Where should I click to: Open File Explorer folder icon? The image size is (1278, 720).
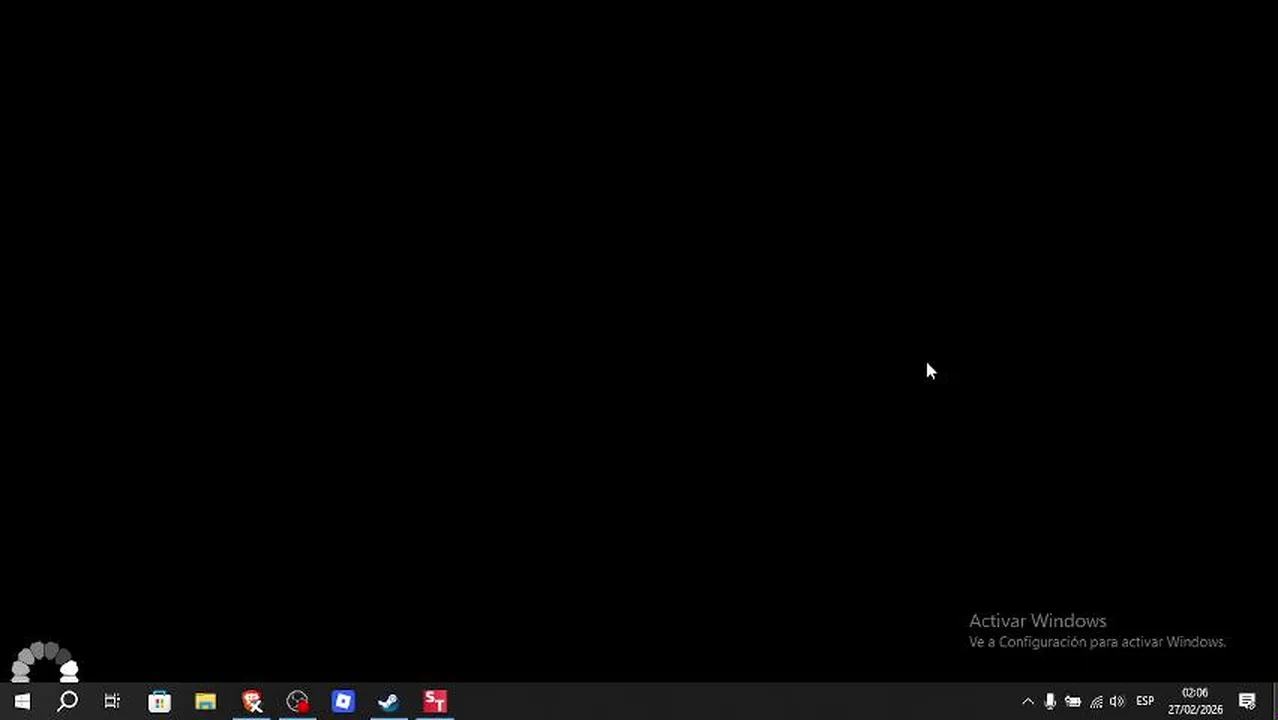coord(205,702)
